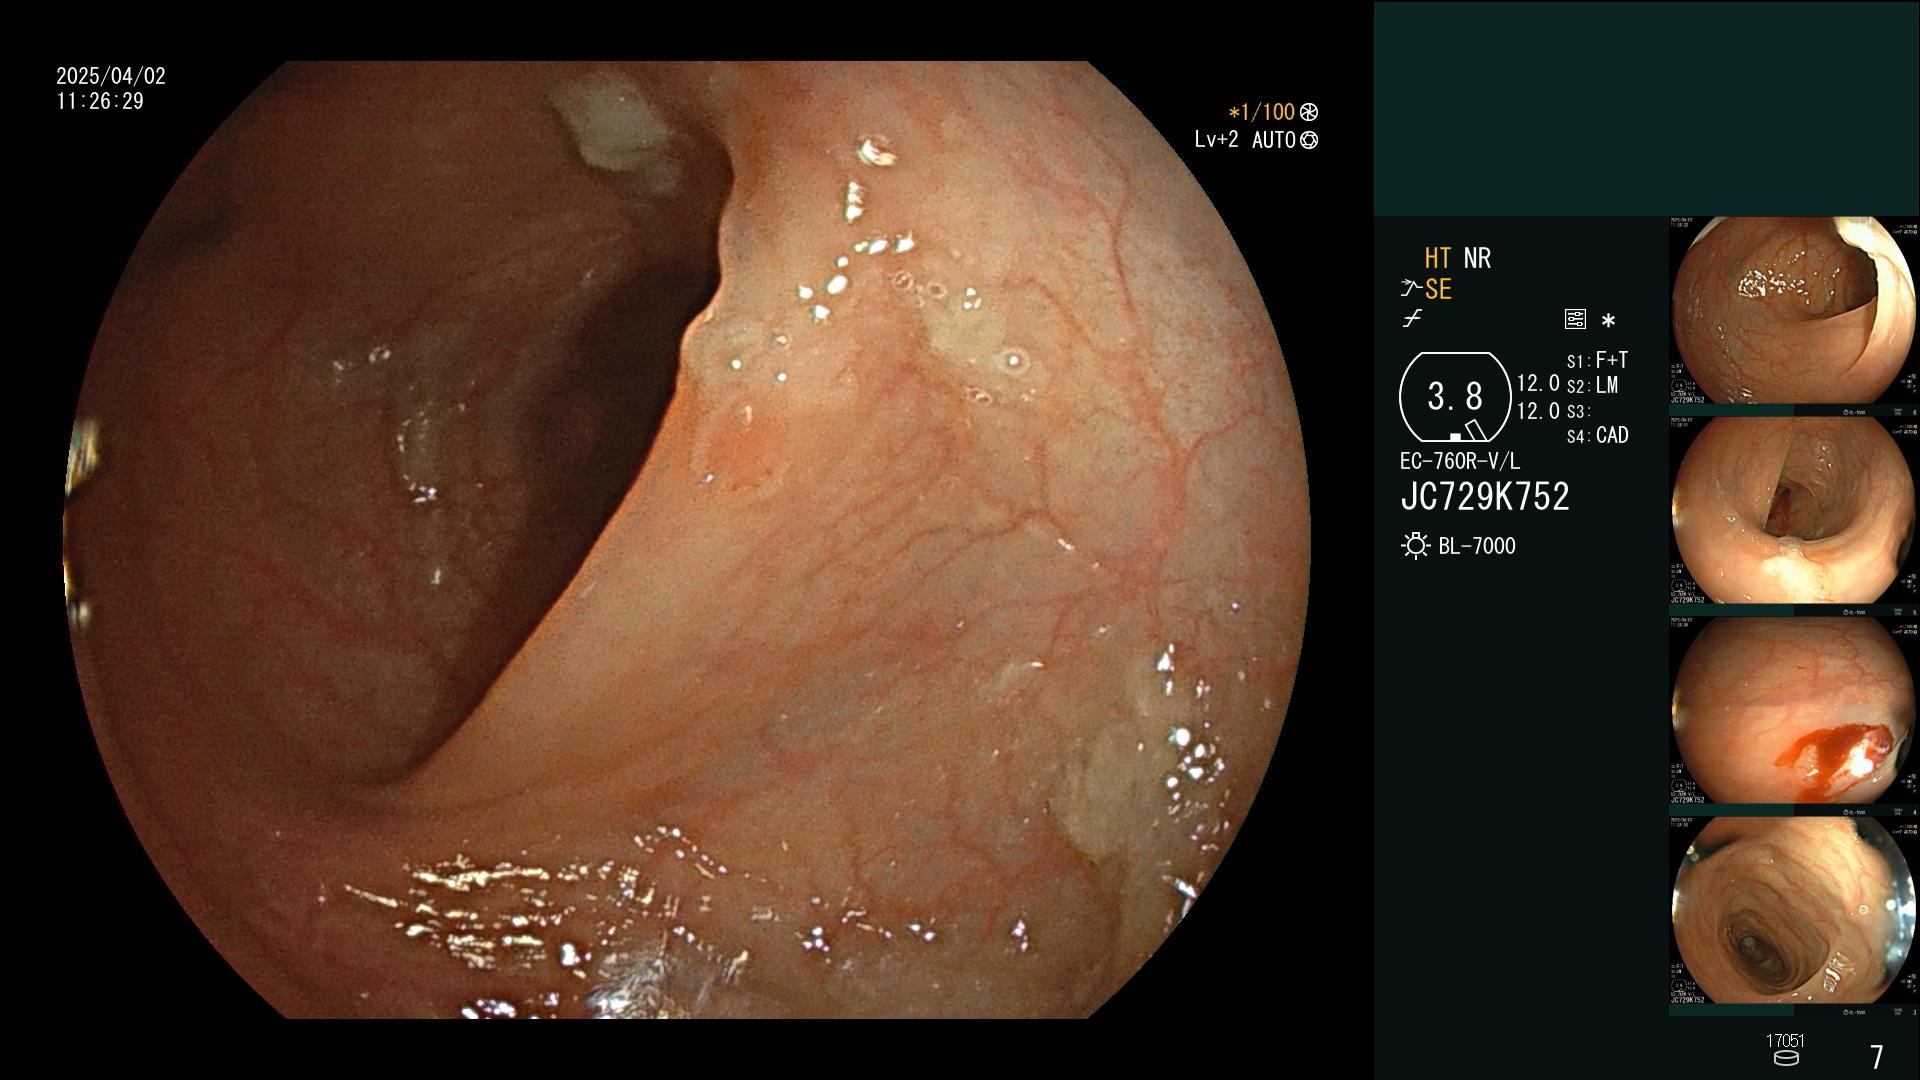This screenshot has height=1080, width=1920.
Task: Click the shutter speed icon beside *1/100
Action: point(1309,113)
